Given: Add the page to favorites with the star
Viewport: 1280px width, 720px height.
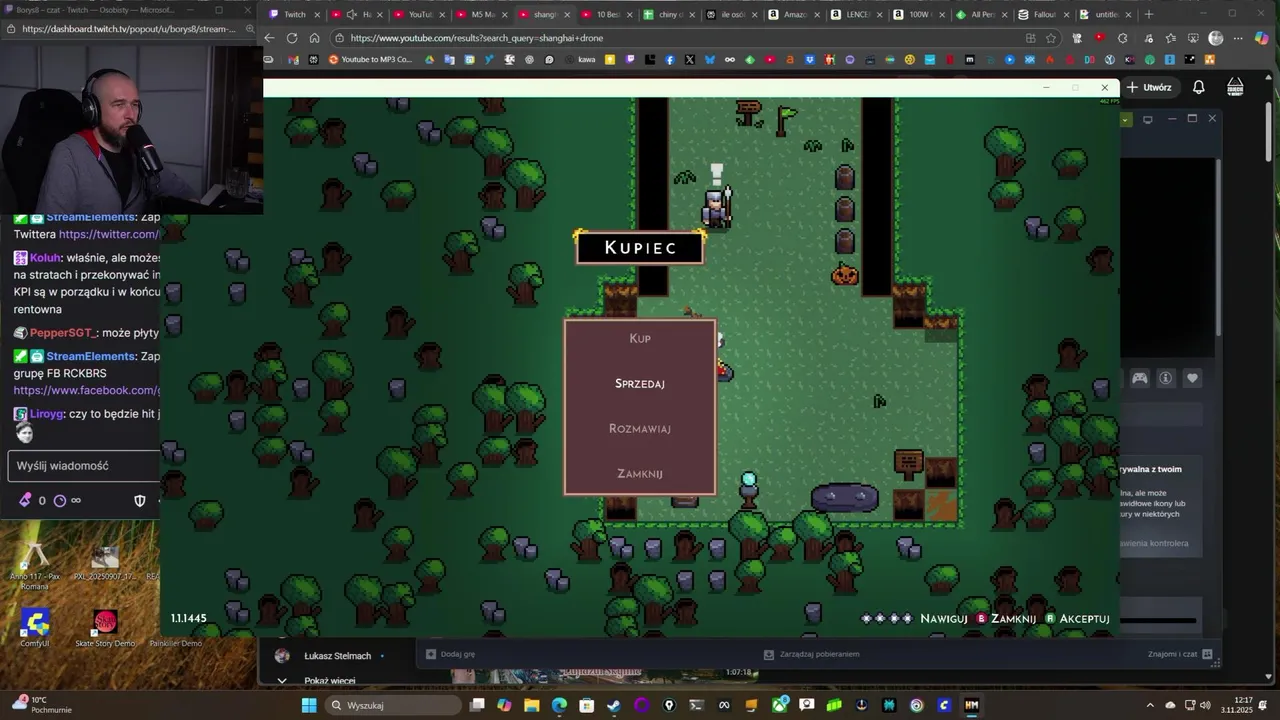Looking at the screenshot, I should 1051,38.
